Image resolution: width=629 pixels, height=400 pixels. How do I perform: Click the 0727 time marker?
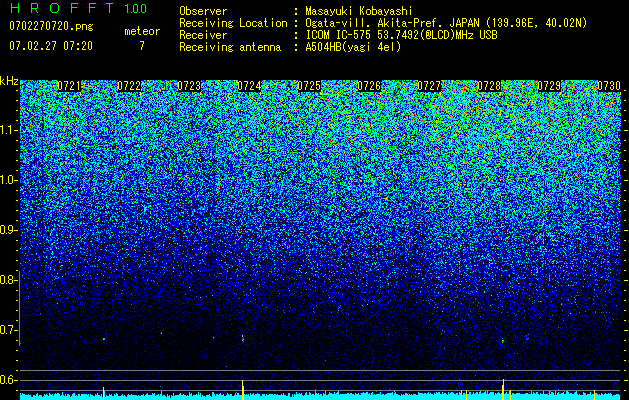point(429,86)
